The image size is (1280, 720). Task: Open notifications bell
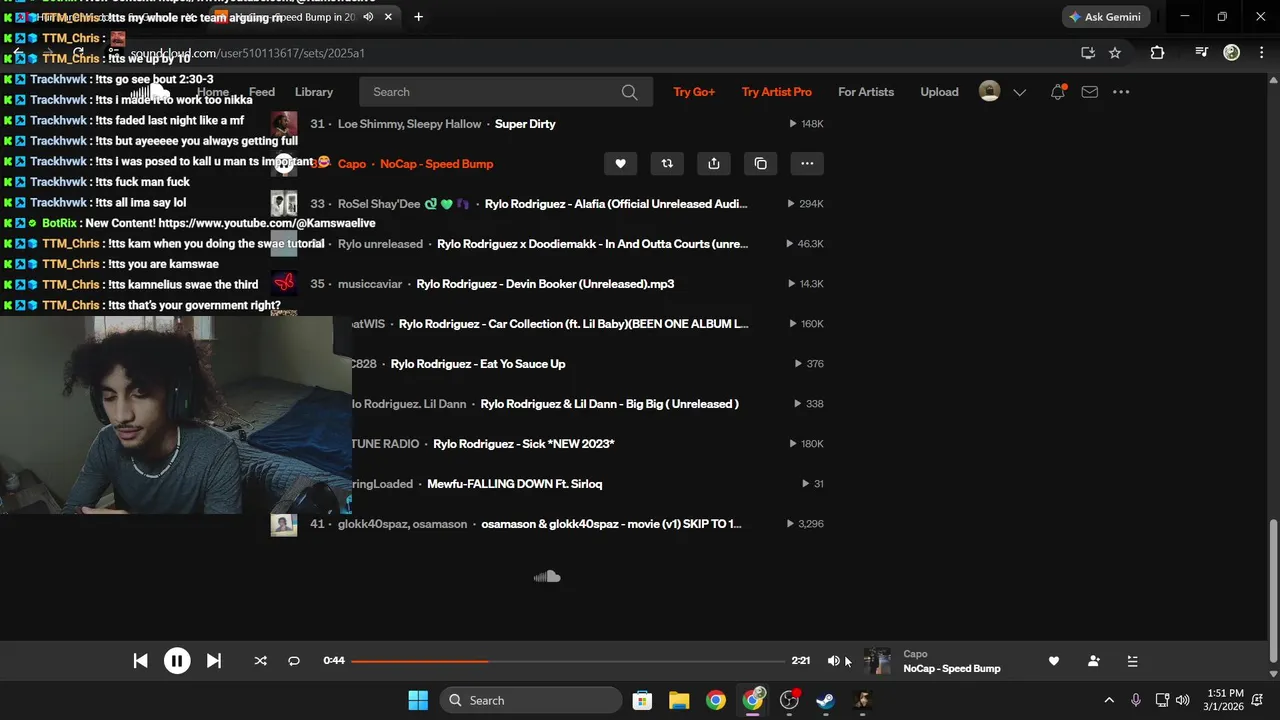tap(1057, 92)
